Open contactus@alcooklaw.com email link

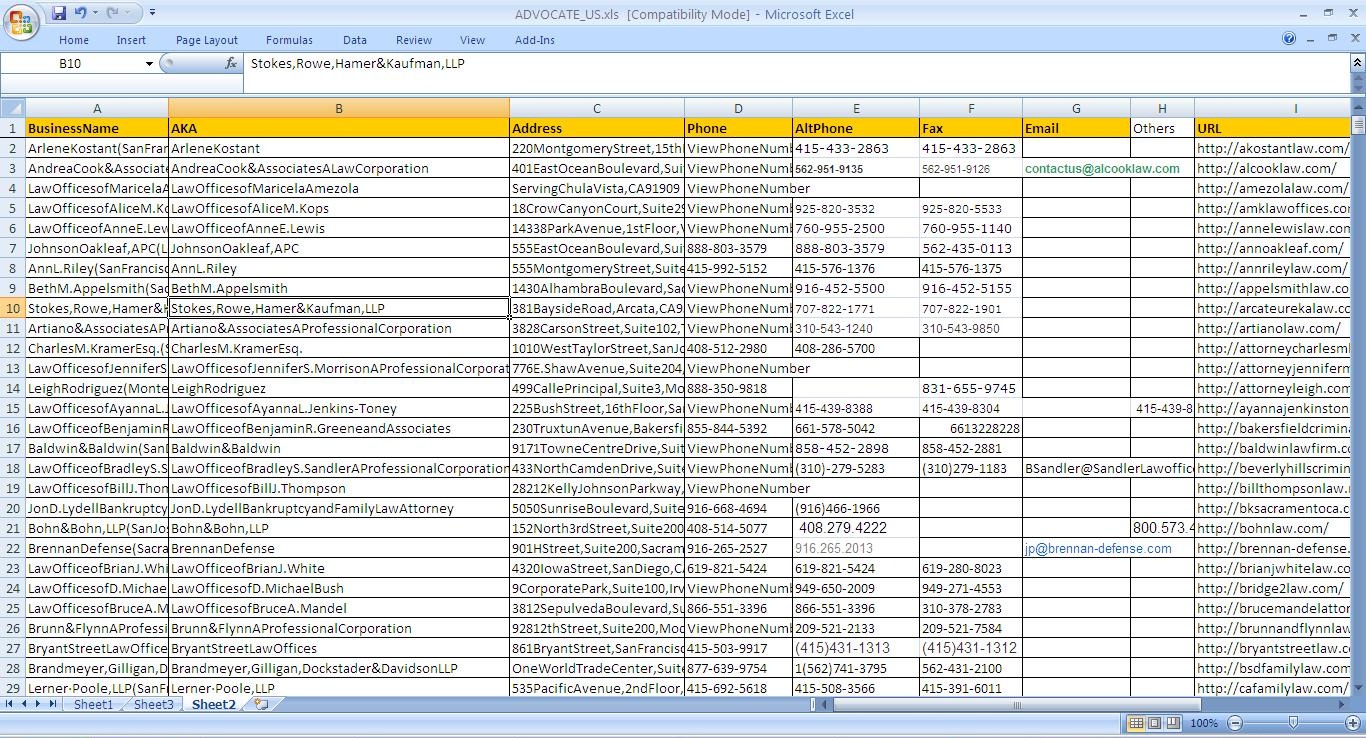coord(1102,169)
